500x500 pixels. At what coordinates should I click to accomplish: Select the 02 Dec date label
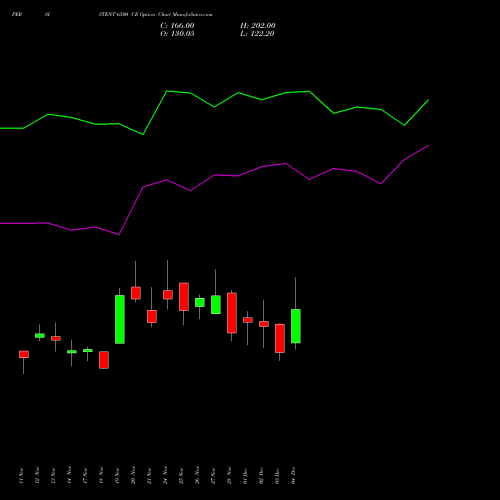point(261,475)
